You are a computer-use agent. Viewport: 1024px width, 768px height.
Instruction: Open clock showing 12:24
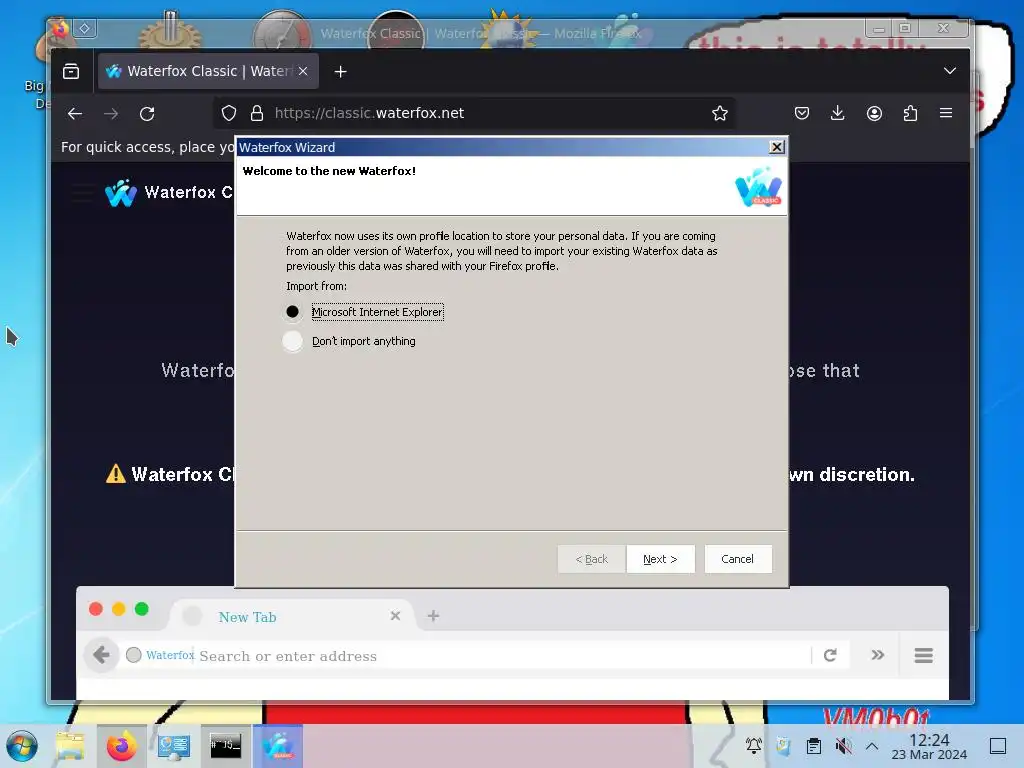[929, 746]
